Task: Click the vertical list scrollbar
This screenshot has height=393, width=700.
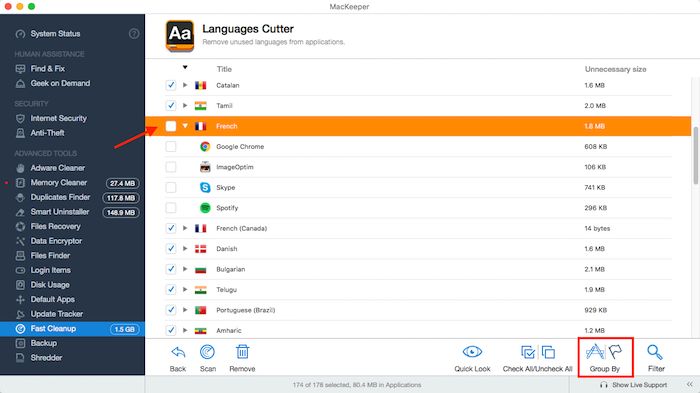Action: coord(696,155)
